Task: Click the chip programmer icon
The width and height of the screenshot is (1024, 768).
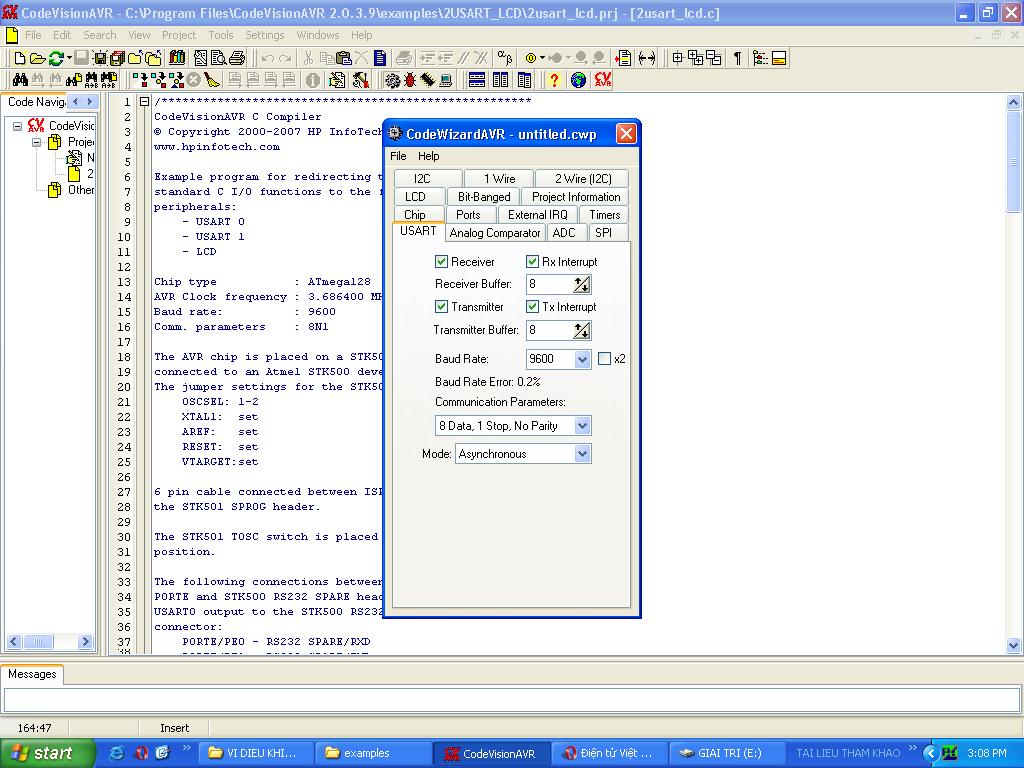Action: click(x=427, y=80)
